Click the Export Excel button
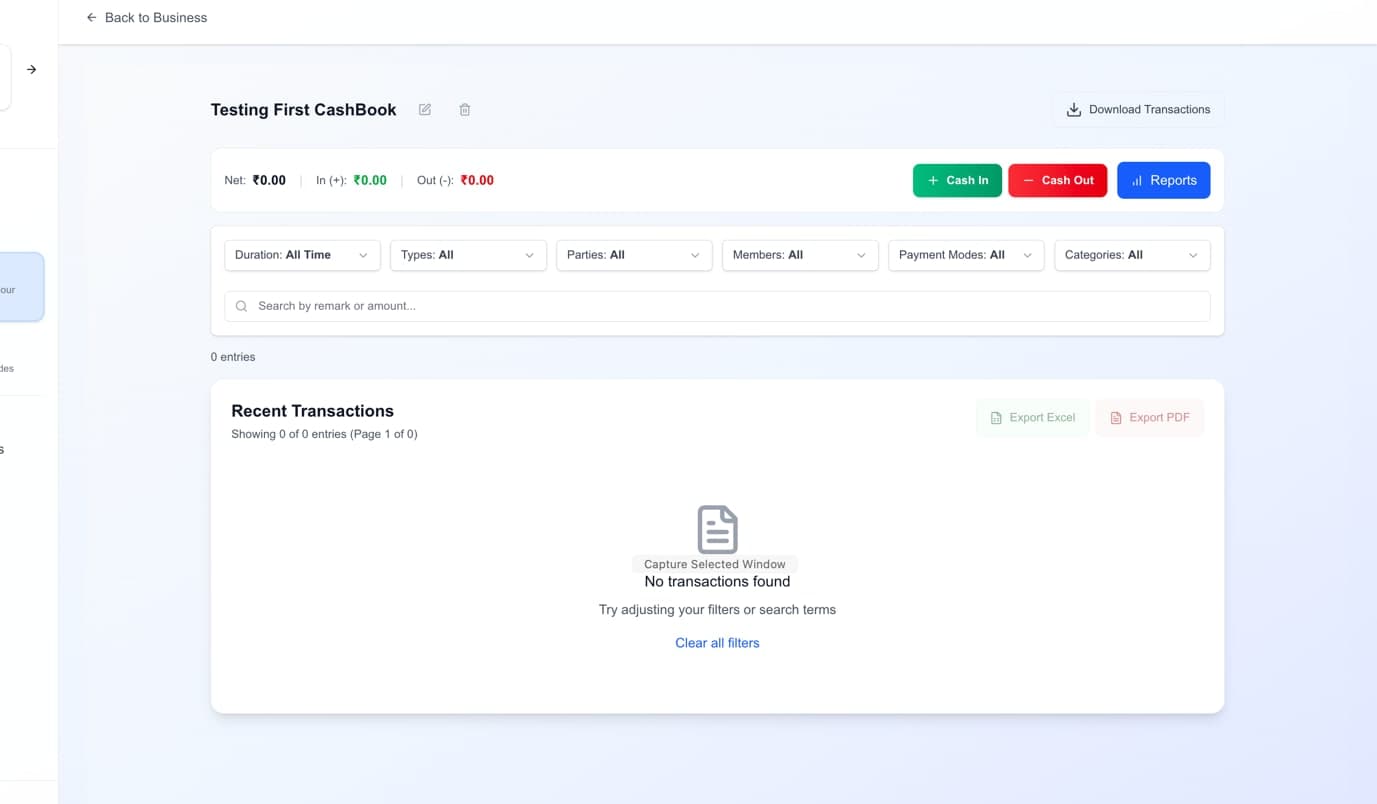The height and width of the screenshot is (804, 1377). (1032, 418)
